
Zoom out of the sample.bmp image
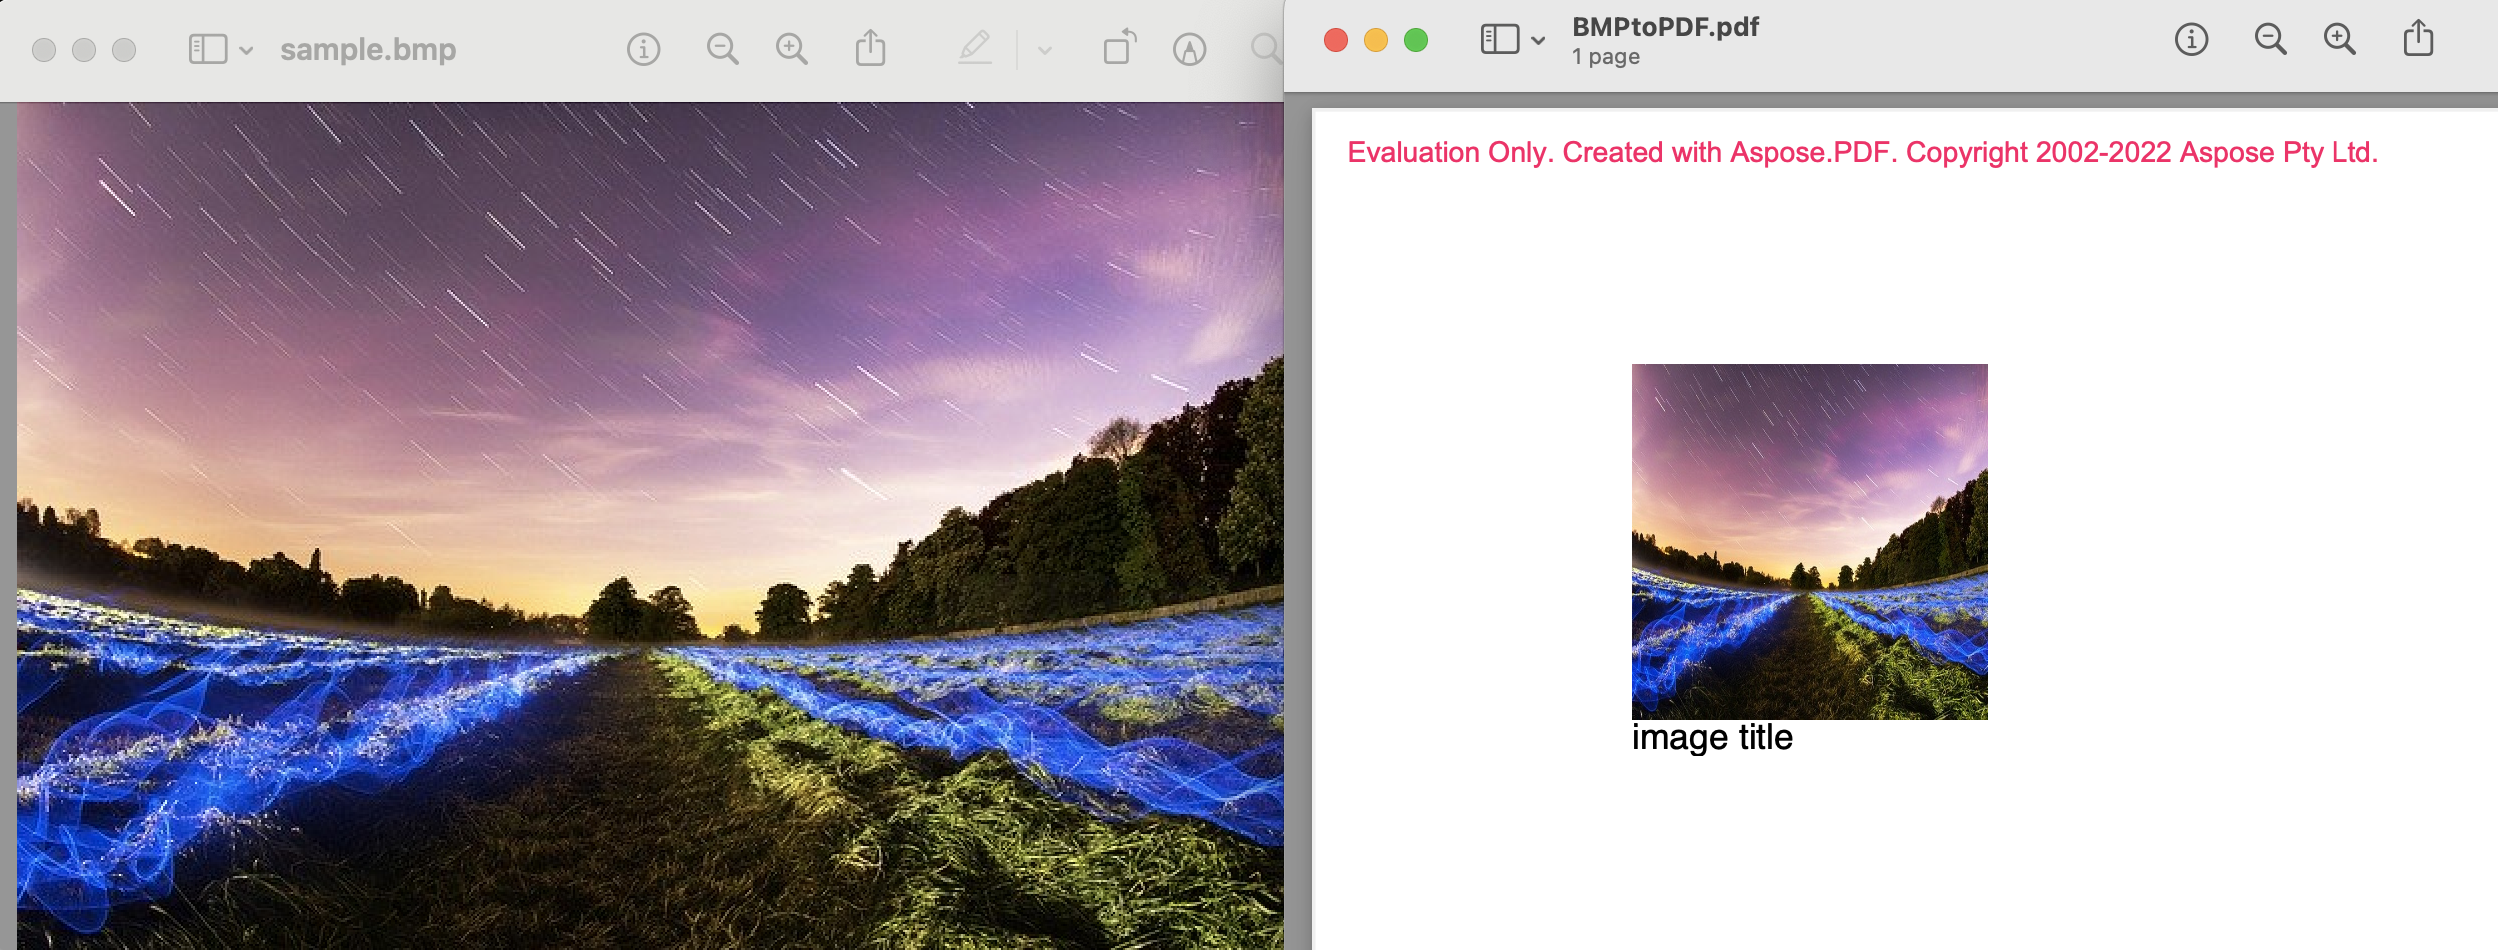click(723, 47)
